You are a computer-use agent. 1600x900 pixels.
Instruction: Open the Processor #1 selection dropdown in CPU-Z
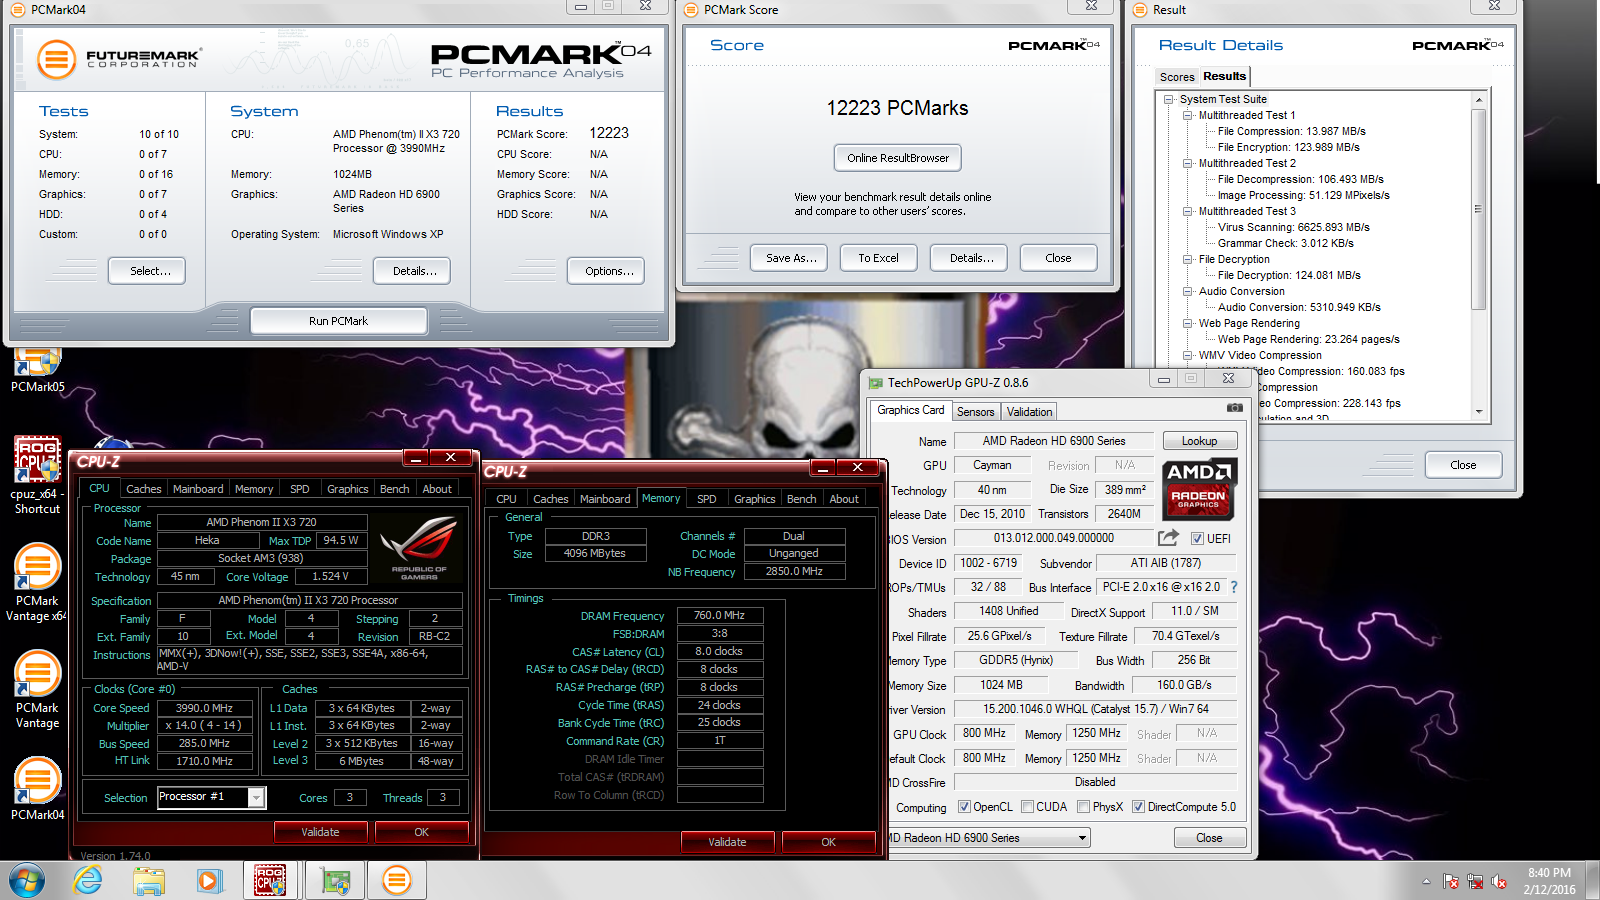point(256,797)
